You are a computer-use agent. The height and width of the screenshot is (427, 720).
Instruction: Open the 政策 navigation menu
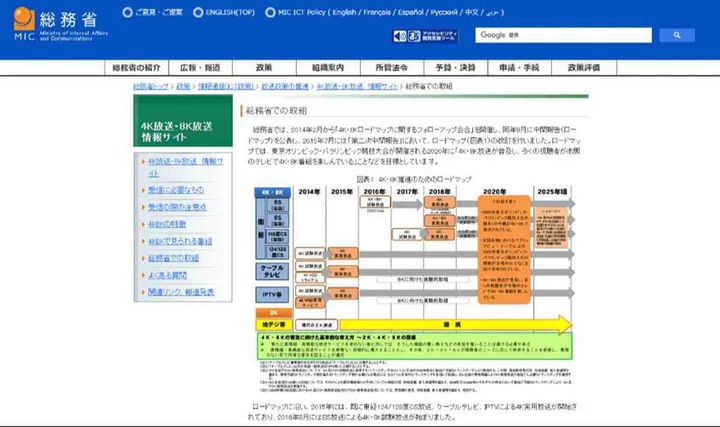tap(264, 68)
